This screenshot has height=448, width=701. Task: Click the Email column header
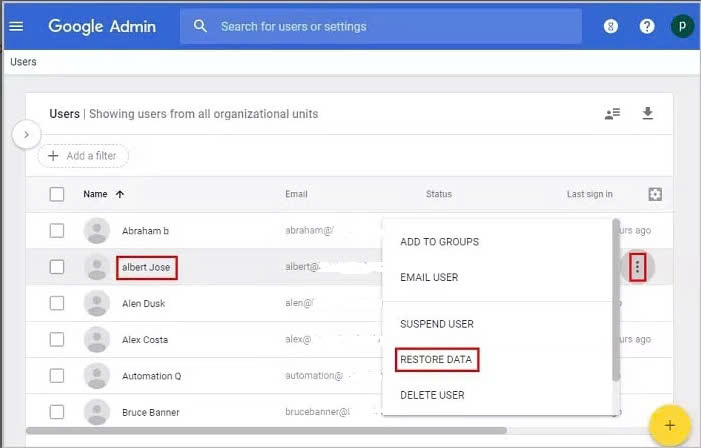296,194
